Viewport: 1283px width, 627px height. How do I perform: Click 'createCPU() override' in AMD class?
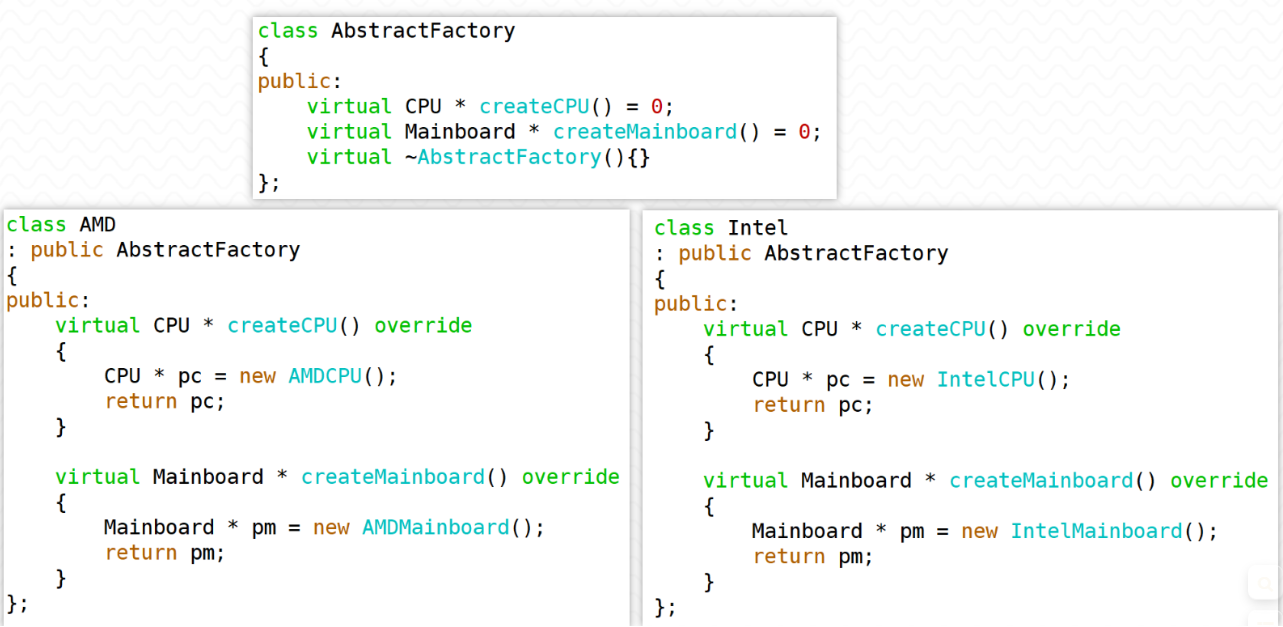pyautogui.click(x=350, y=325)
